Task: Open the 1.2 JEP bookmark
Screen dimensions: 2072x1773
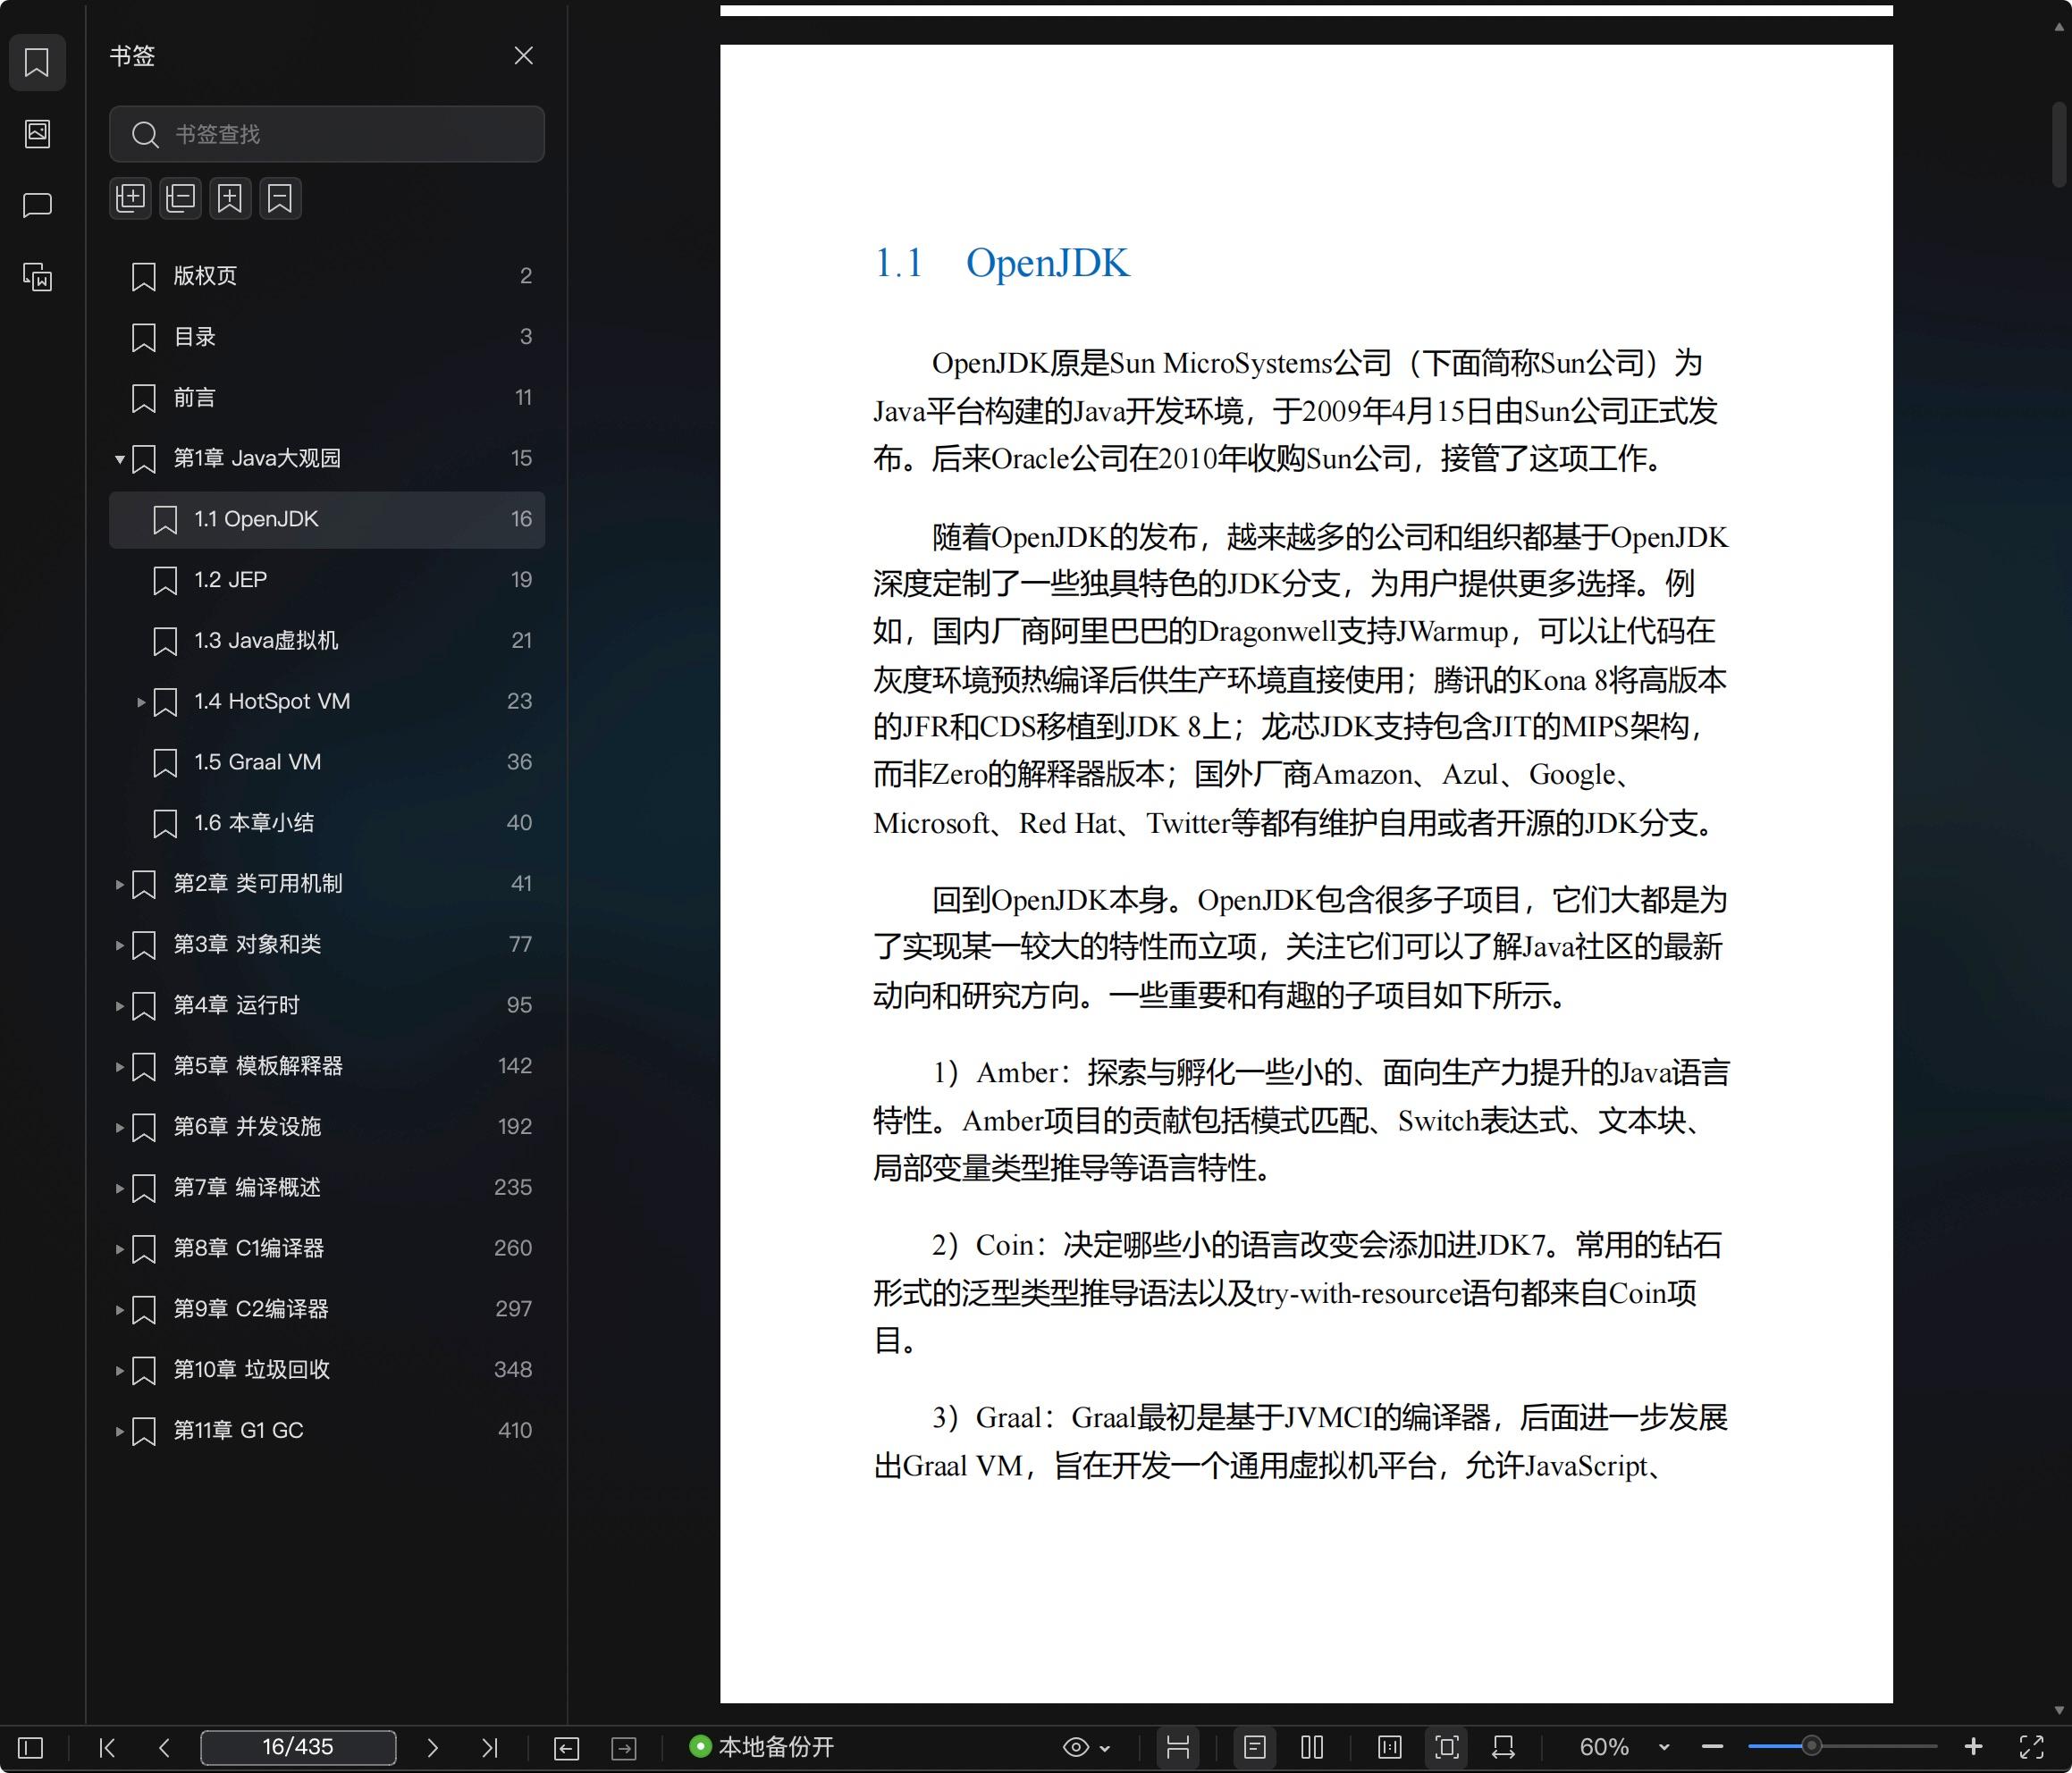Action: click(327, 580)
